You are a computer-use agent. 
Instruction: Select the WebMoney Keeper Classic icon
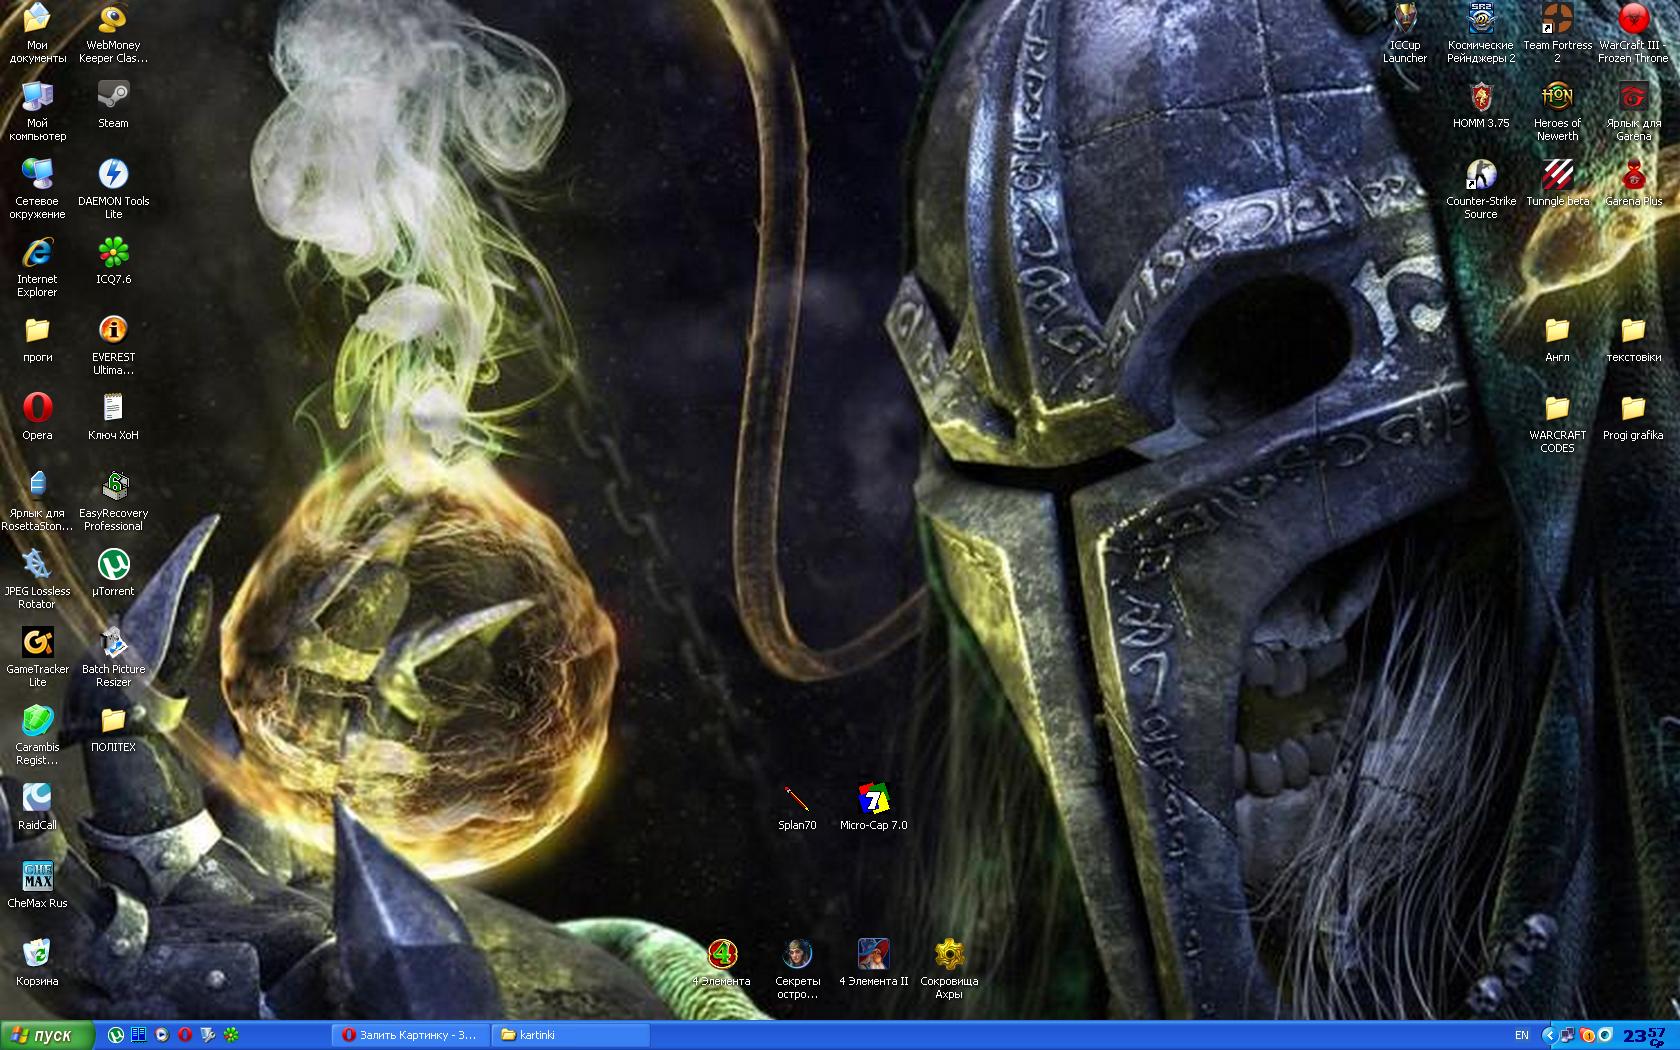(x=113, y=32)
